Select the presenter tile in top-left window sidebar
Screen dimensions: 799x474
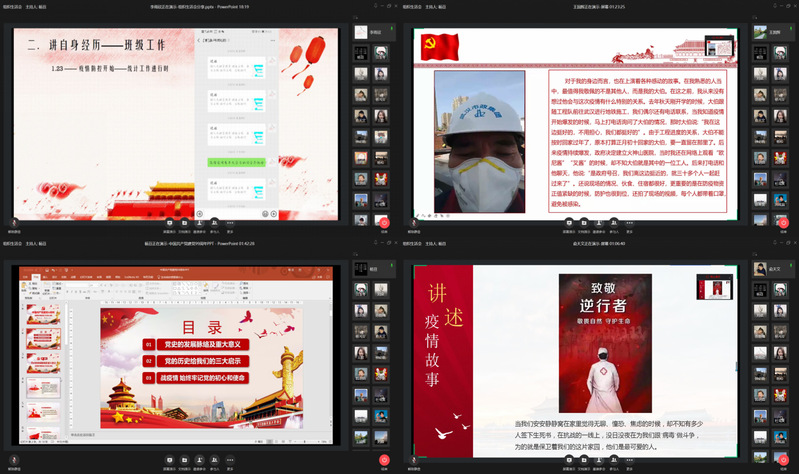coord(374,32)
